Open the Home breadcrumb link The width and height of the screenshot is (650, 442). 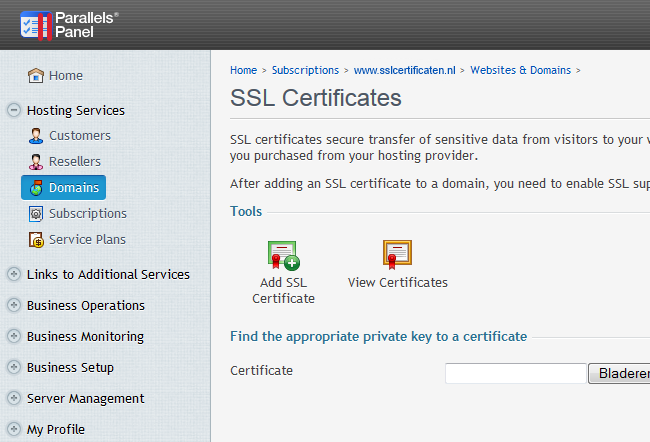click(243, 71)
